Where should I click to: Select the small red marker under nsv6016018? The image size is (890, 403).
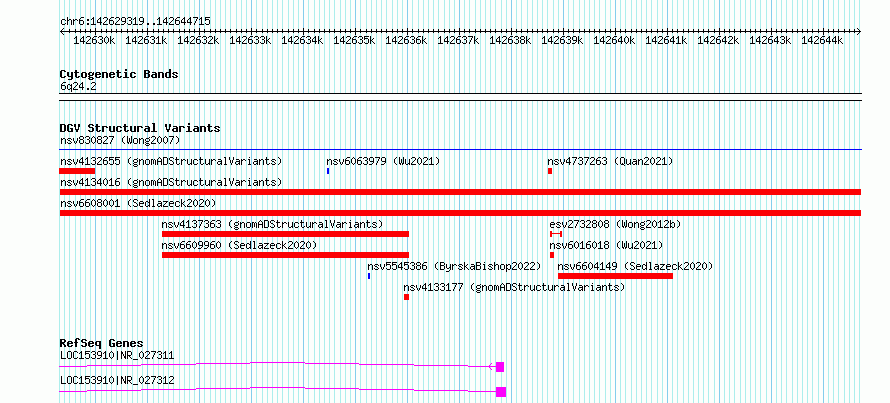pyautogui.click(x=552, y=255)
